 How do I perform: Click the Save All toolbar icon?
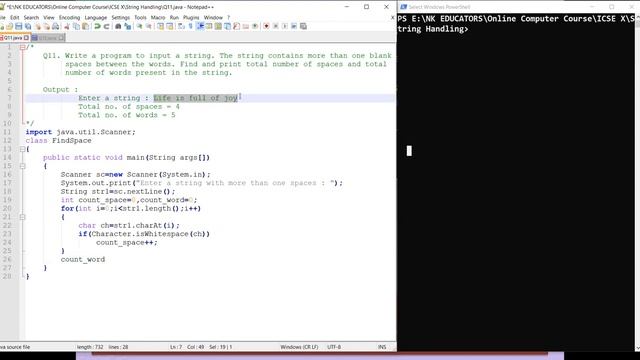28,27
